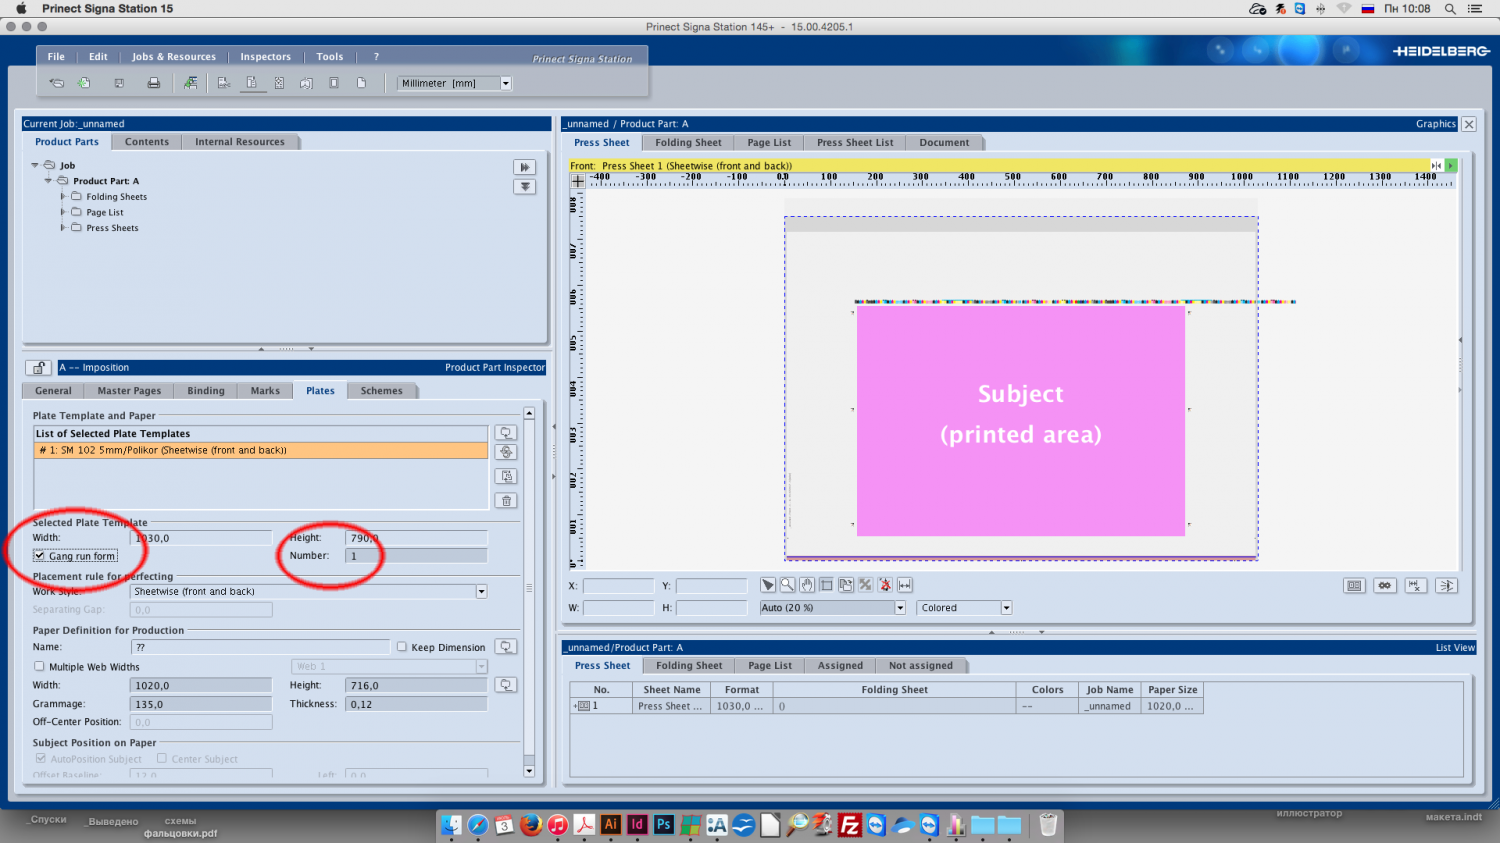
Task: Open the Master Pages tab
Action: pos(129,391)
